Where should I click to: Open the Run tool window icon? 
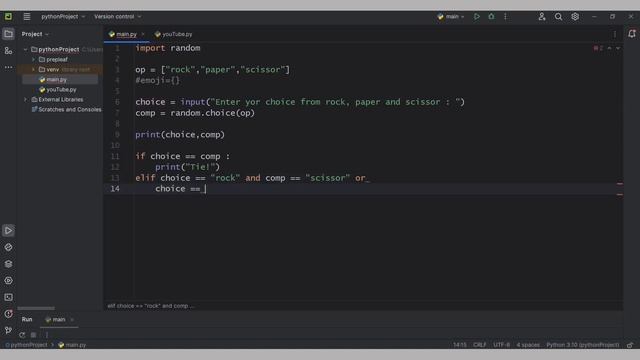point(8,231)
